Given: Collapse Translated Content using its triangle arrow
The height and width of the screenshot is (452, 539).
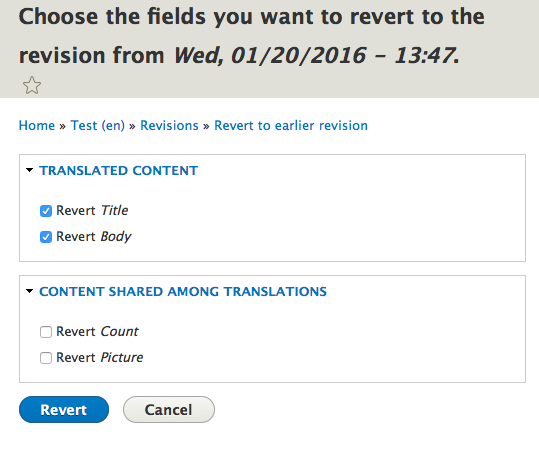Looking at the screenshot, I should (x=30, y=170).
